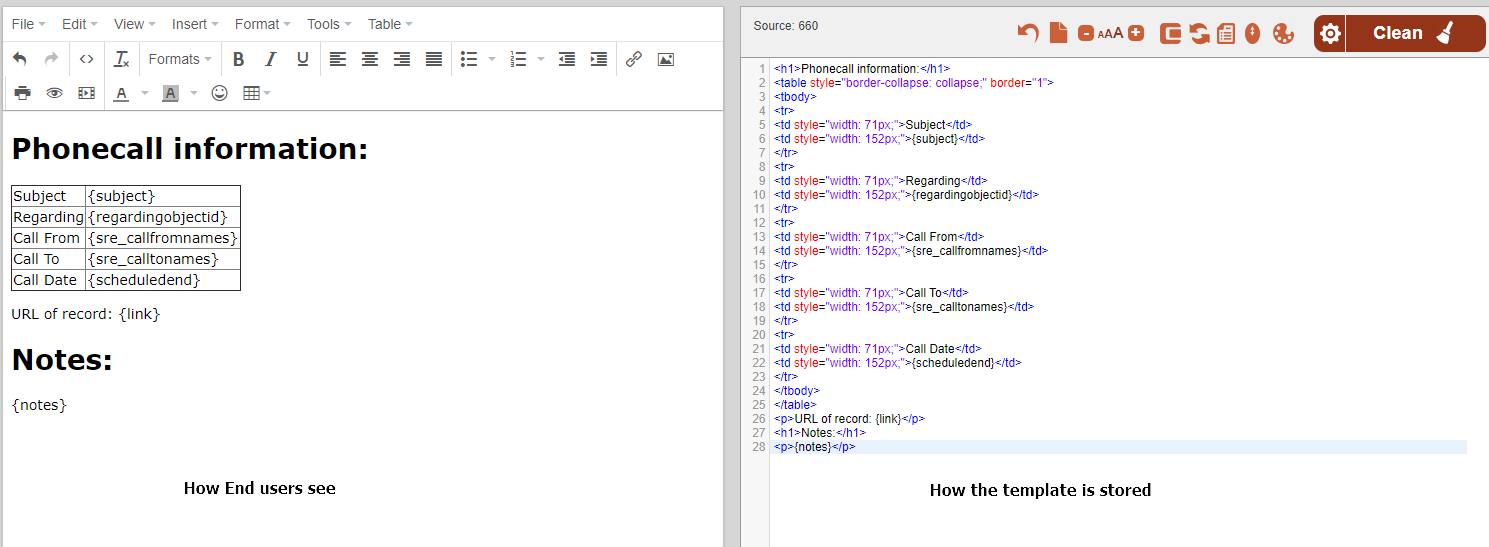This screenshot has height=547, width=1489.
Task: Toggle bullet list
Action: coord(469,59)
